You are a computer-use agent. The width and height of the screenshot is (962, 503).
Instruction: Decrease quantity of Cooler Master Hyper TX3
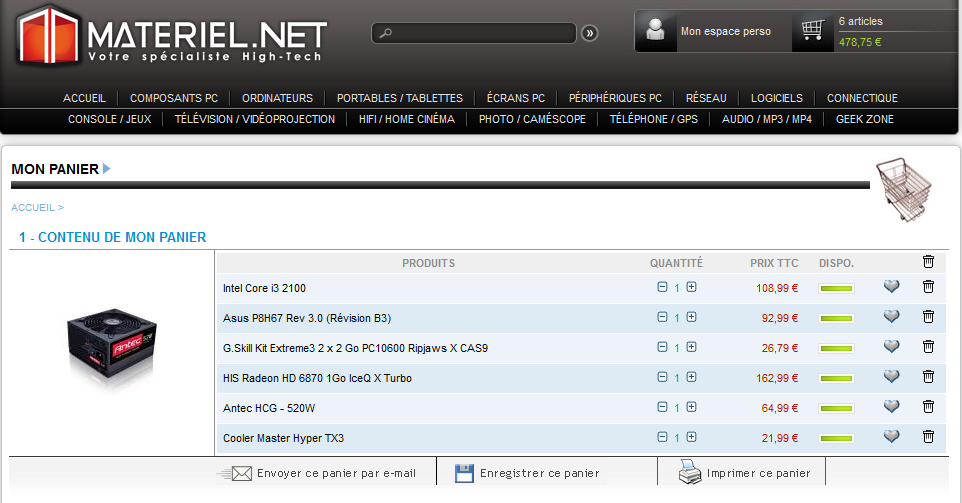click(x=662, y=437)
